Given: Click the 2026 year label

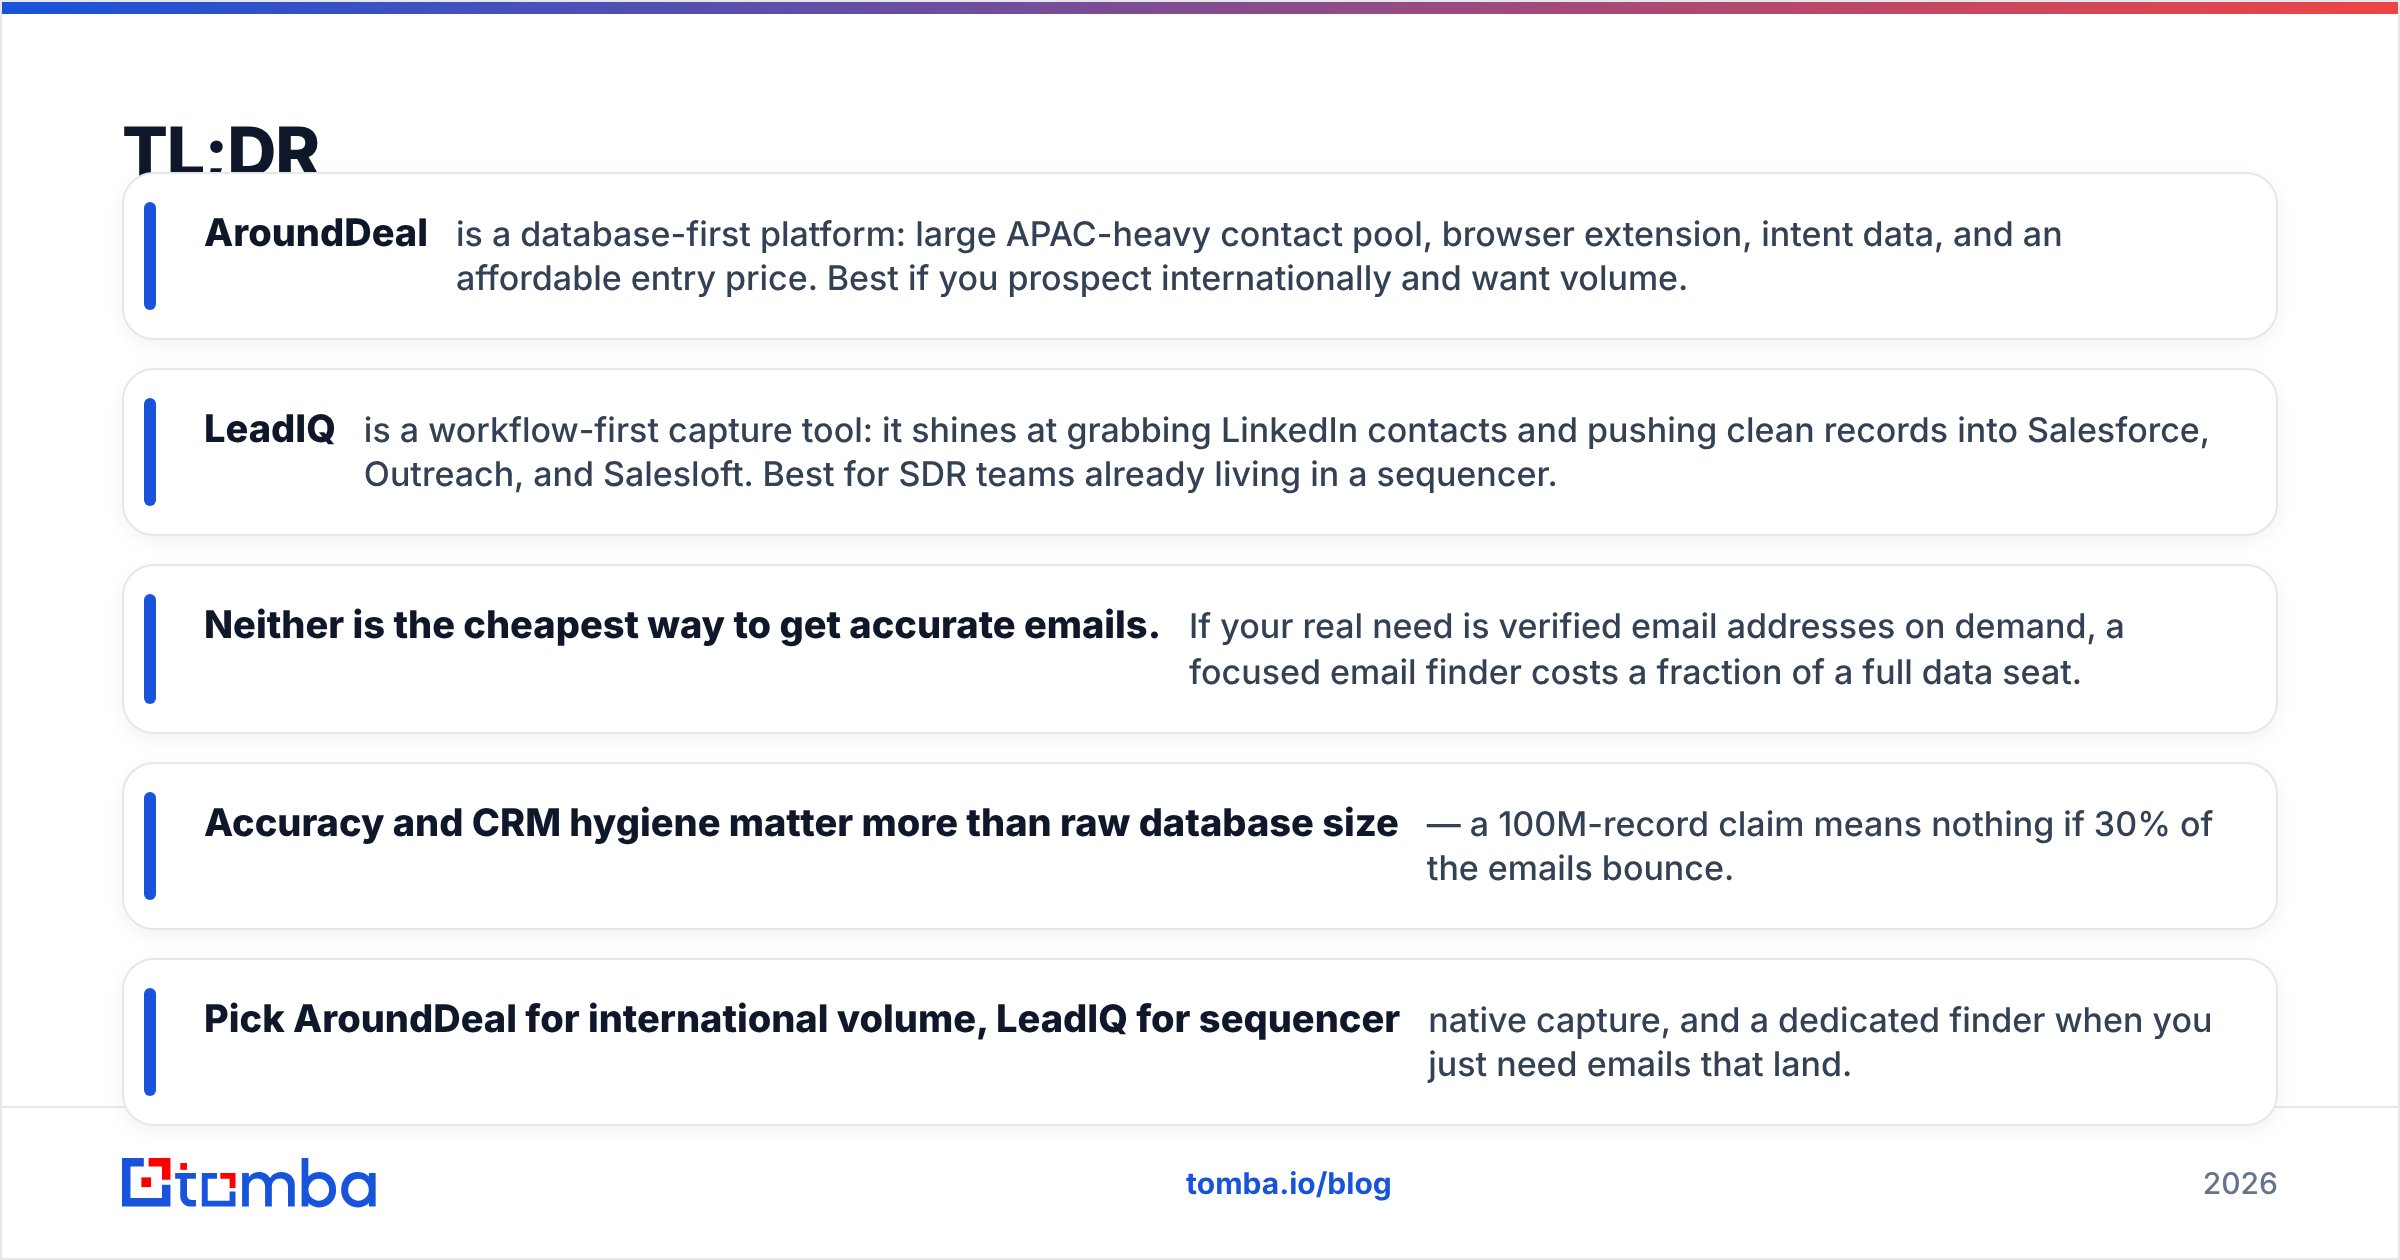Looking at the screenshot, I should click(2240, 1184).
